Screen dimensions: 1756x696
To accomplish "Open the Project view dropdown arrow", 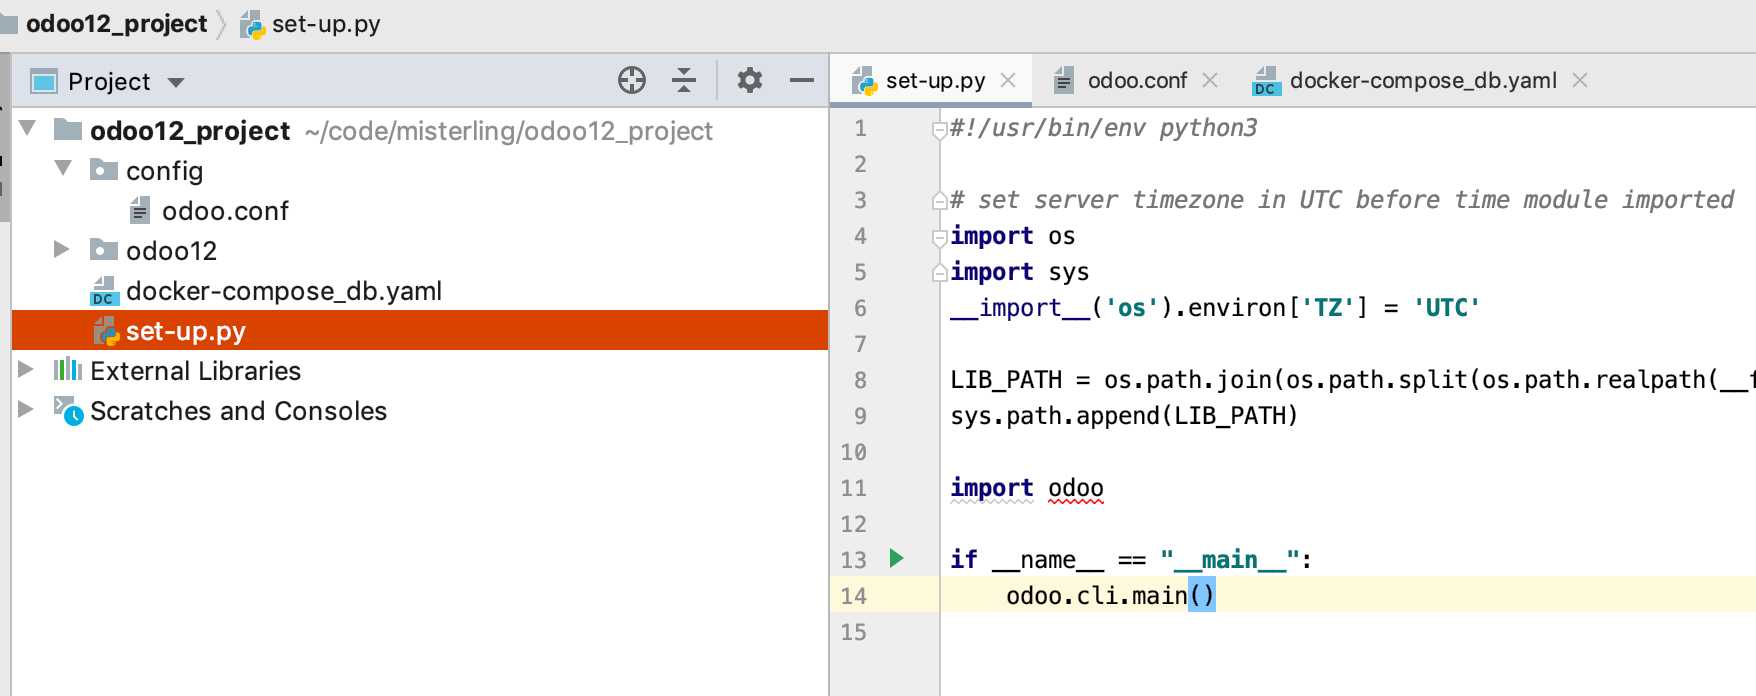I will coord(176,82).
